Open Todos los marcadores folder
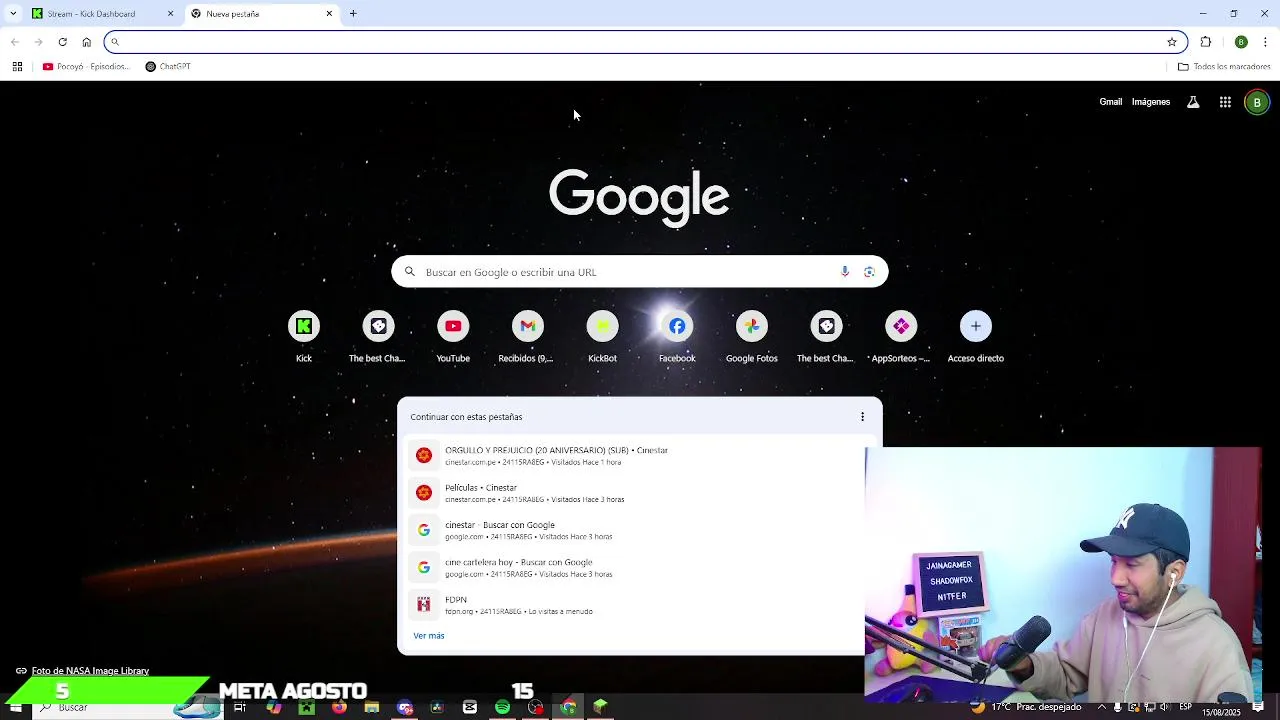 point(1224,67)
